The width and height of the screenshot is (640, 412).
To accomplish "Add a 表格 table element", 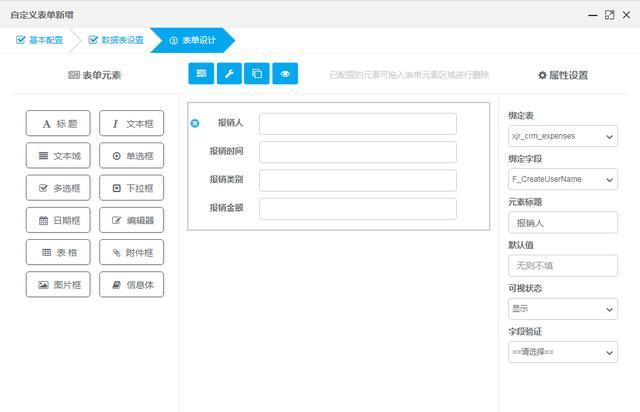I will pyautogui.click(x=58, y=252).
